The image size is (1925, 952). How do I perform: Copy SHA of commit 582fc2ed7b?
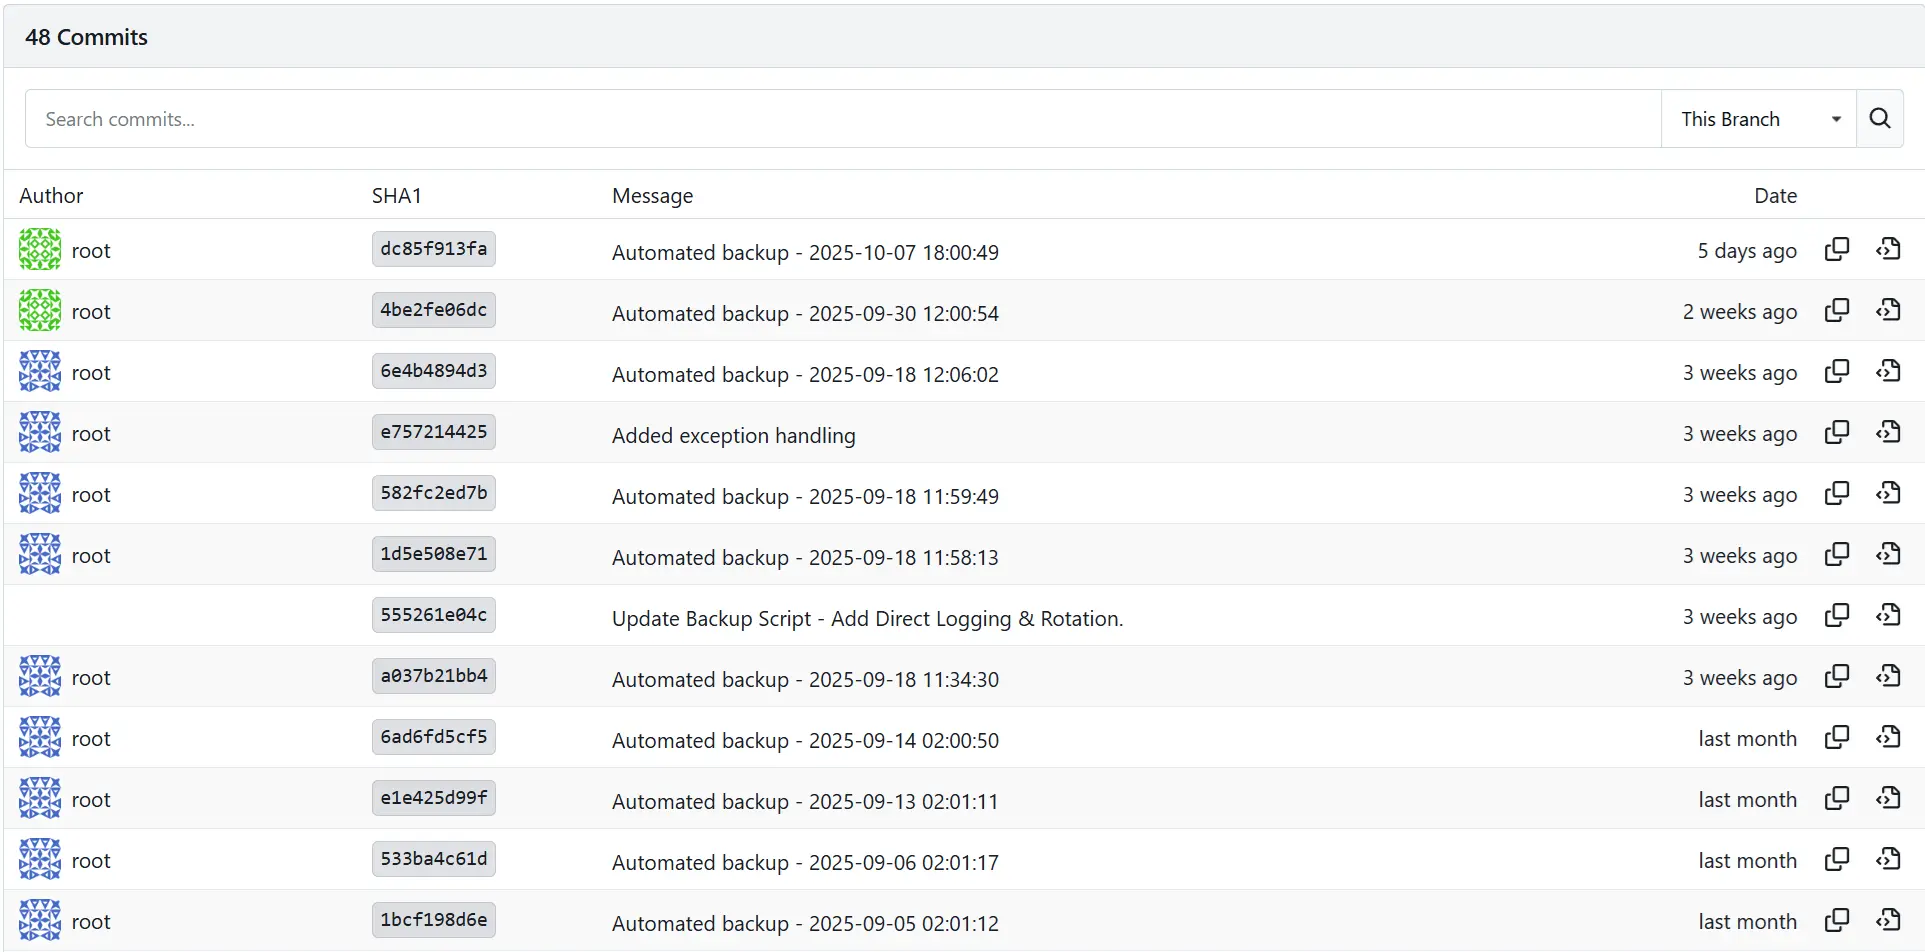point(1836,493)
